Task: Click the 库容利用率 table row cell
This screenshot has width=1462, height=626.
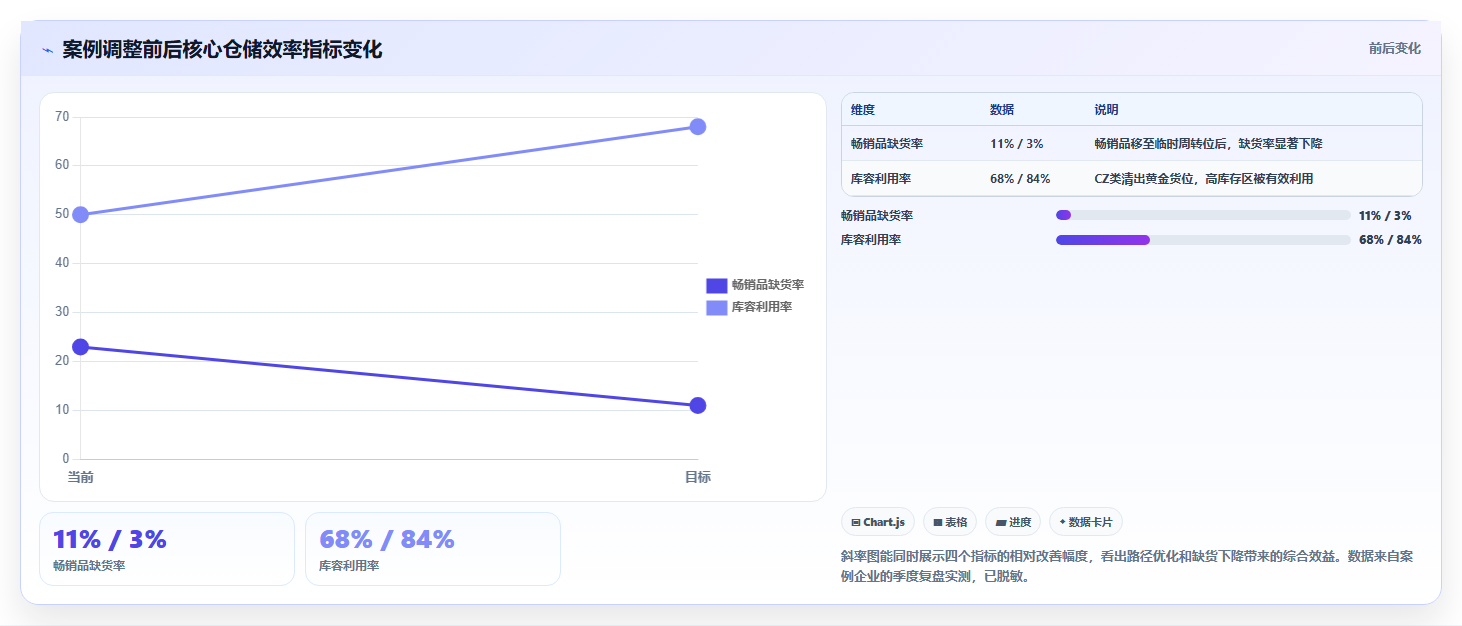Action: pos(881,179)
